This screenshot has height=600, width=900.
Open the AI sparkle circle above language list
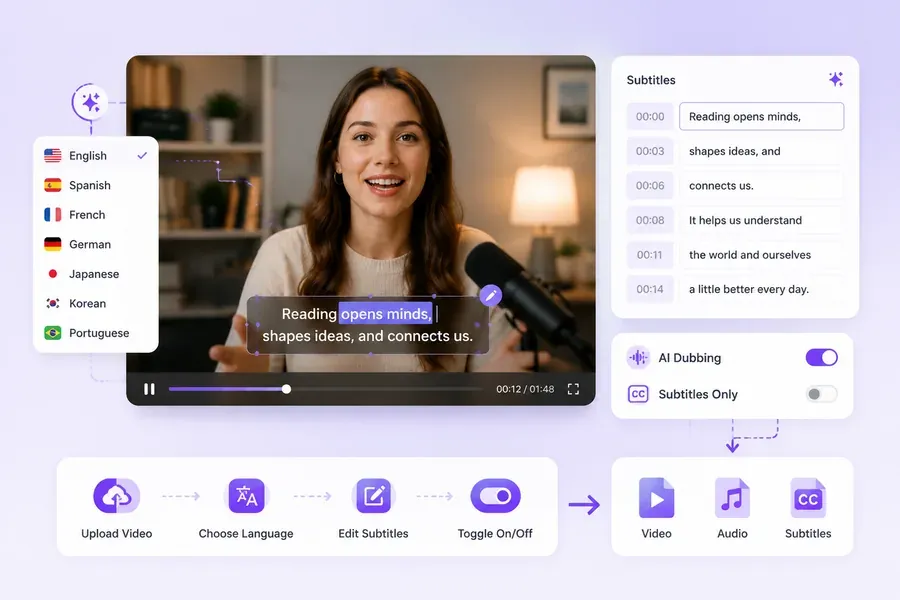click(x=90, y=102)
